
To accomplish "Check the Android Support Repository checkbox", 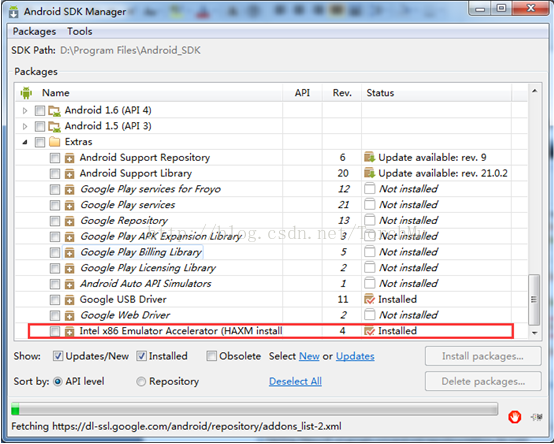I will tap(55, 158).
